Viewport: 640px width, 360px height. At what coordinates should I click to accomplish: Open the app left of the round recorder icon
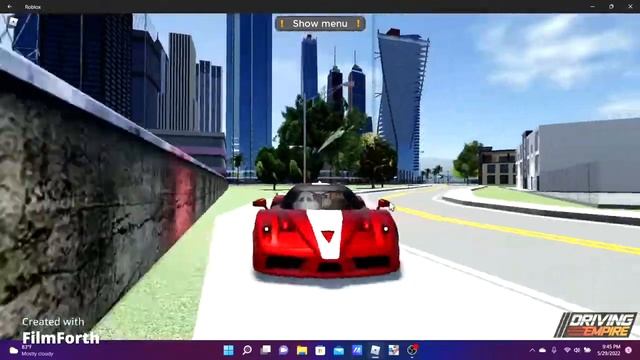pos(393,350)
